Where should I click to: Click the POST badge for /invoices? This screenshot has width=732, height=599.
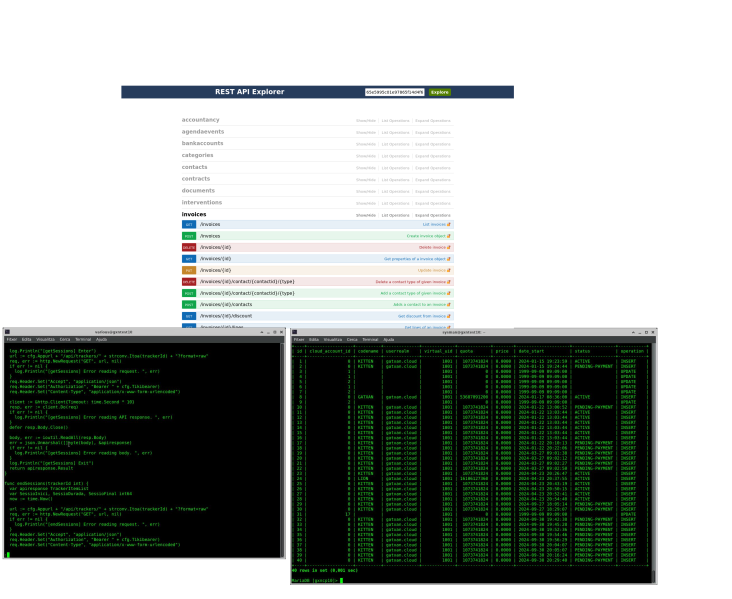pos(189,236)
